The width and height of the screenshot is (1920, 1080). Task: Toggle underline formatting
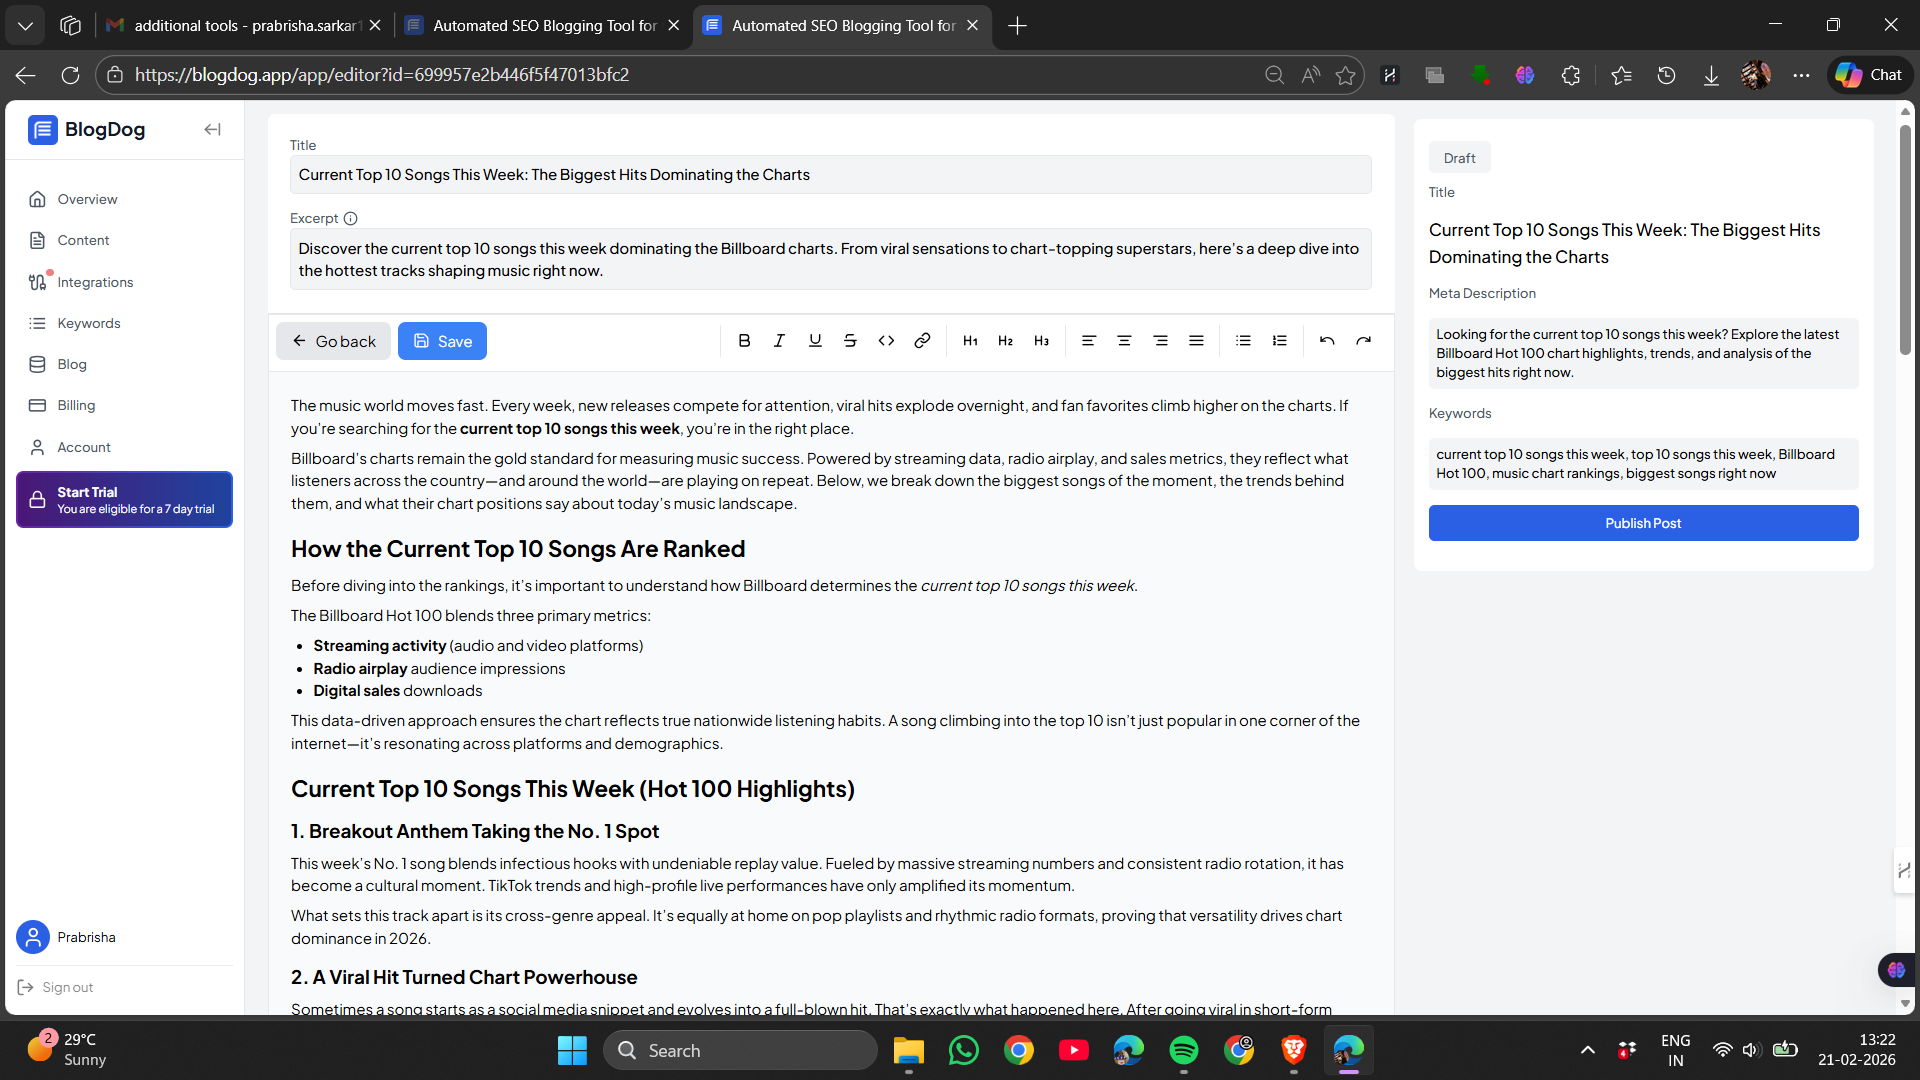pyautogui.click(x=815, y=341)
